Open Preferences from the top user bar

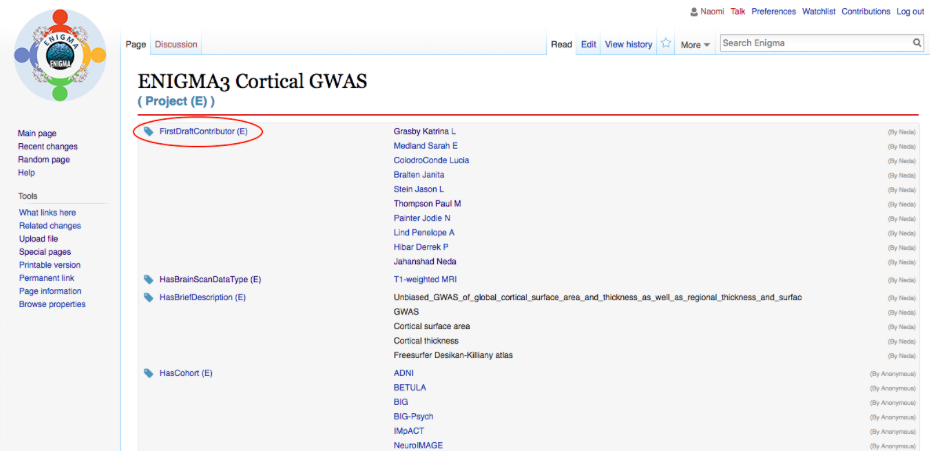(x=774, y=12)
